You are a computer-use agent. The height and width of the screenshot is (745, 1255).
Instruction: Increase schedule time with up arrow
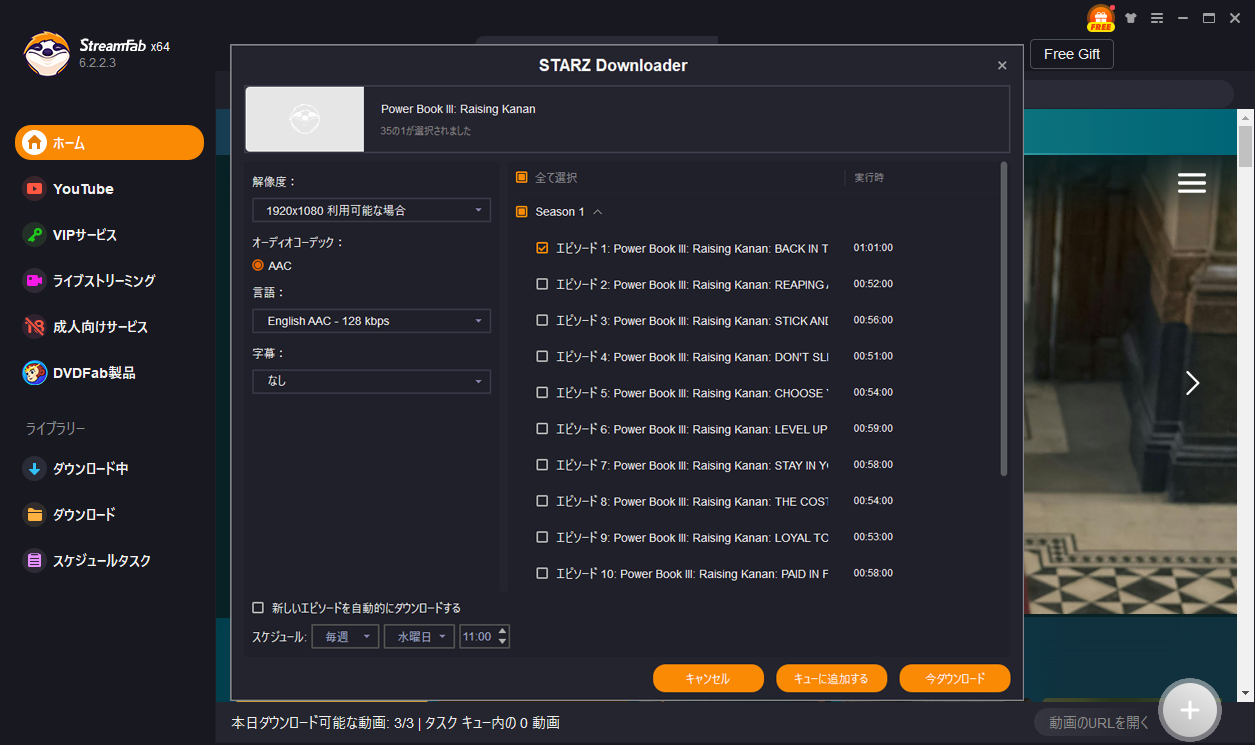click(502, 631)
